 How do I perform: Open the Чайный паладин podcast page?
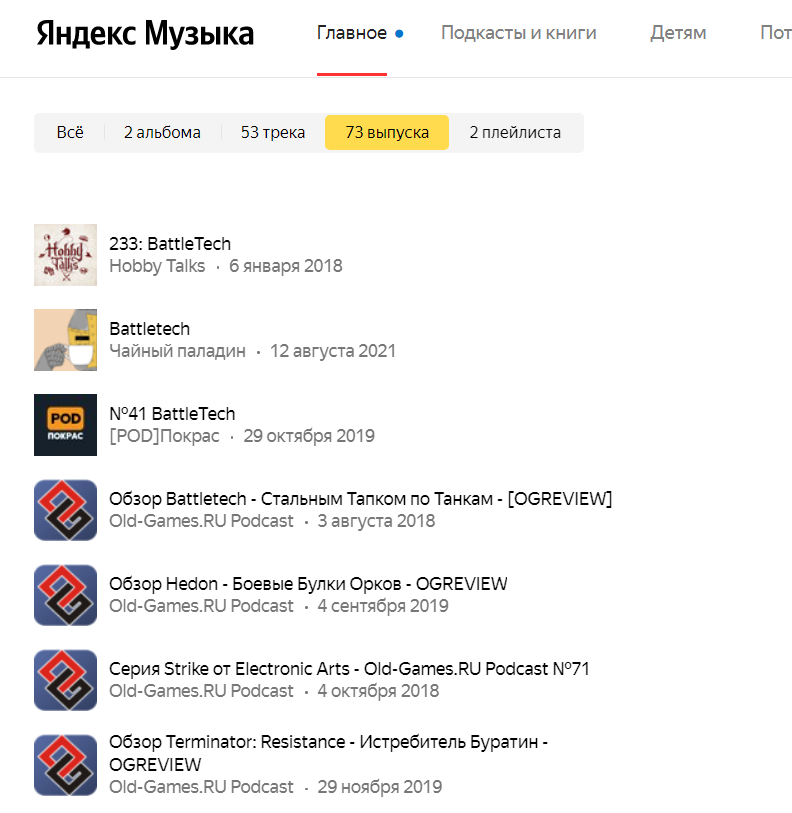[177, 351]
